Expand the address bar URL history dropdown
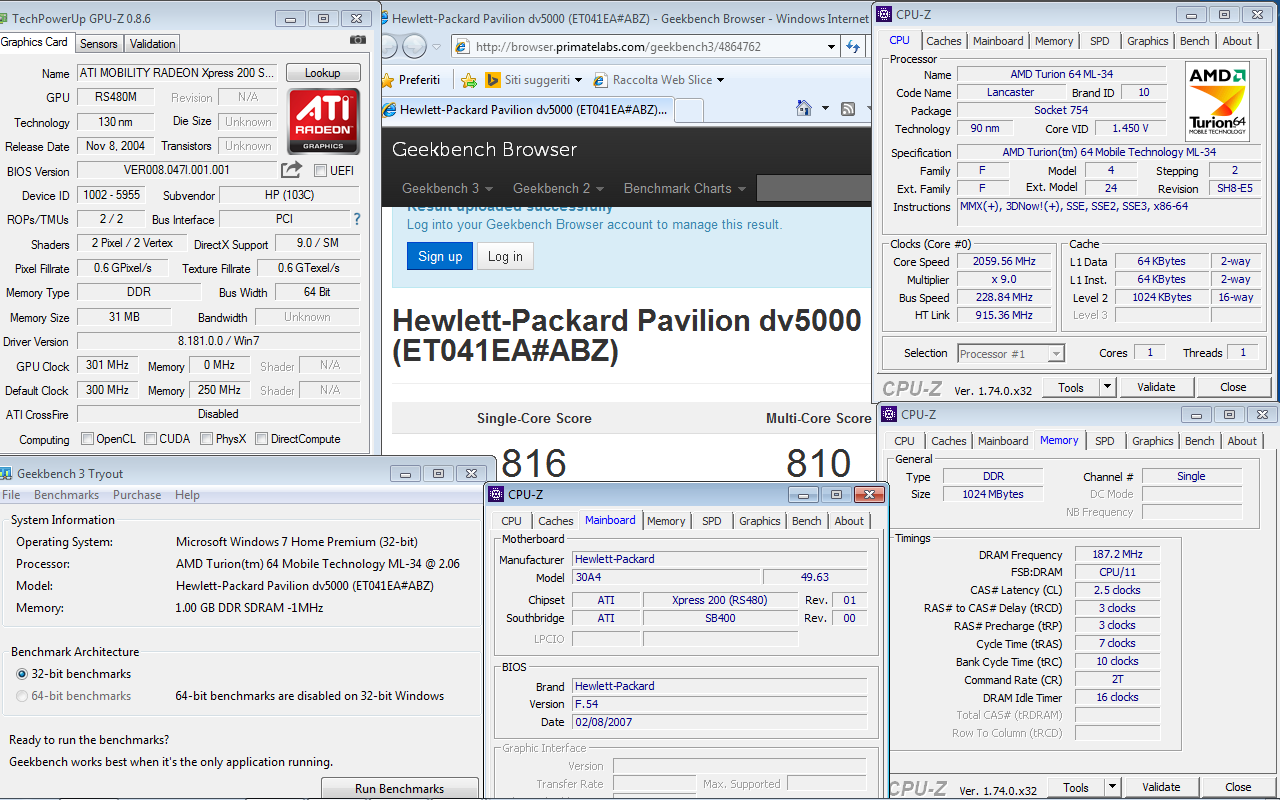 click(831, 46)
